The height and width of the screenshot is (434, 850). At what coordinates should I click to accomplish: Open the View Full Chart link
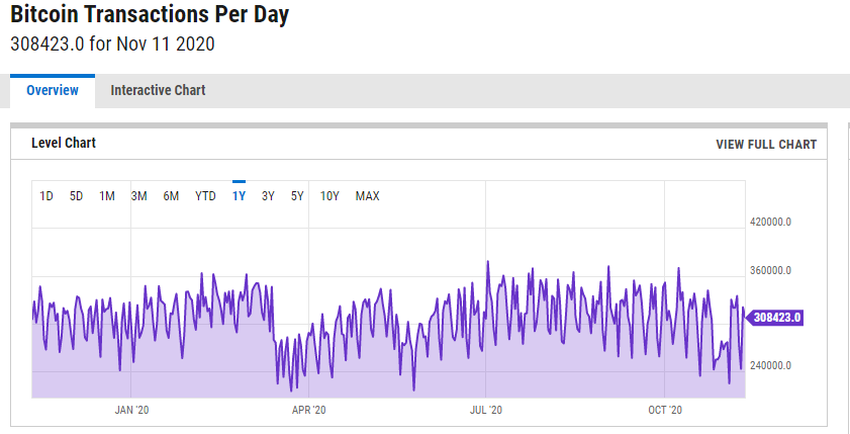click(x=766, y=145)
